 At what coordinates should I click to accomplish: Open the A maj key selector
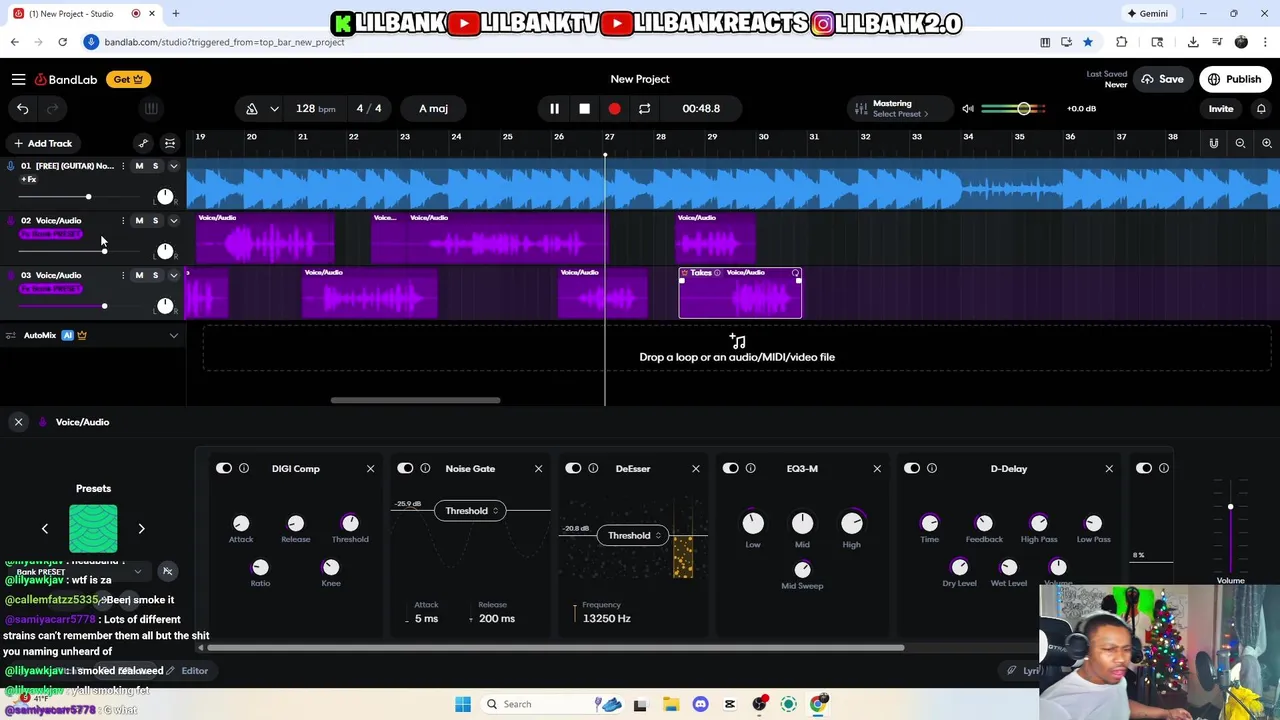(434, 108)
